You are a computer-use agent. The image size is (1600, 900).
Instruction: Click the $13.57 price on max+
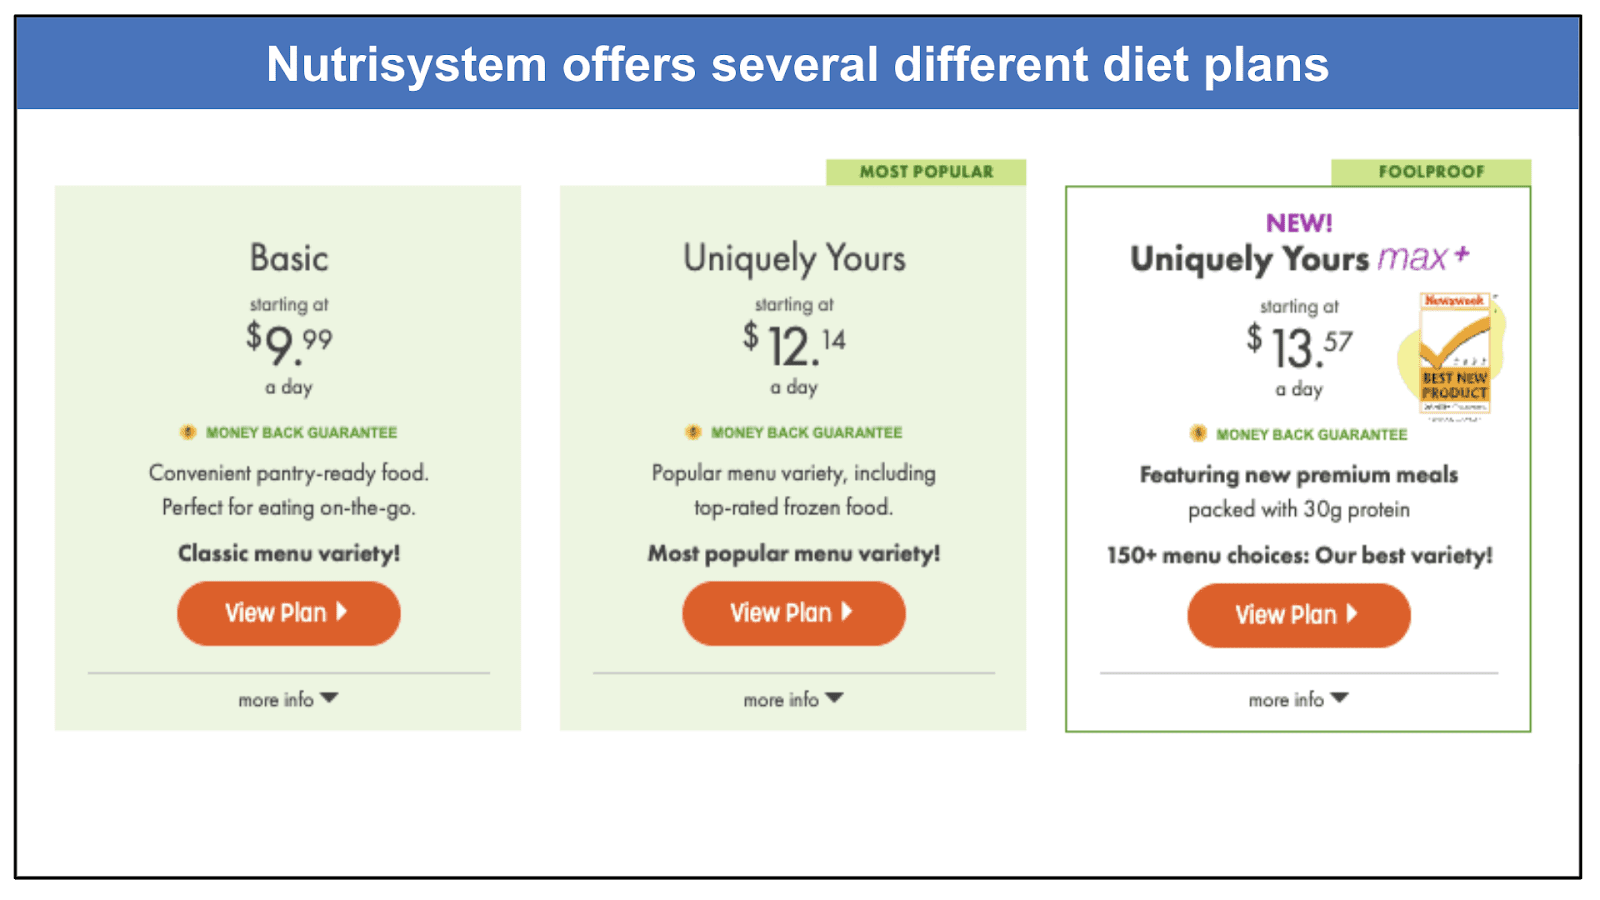tap(1298, 347)
